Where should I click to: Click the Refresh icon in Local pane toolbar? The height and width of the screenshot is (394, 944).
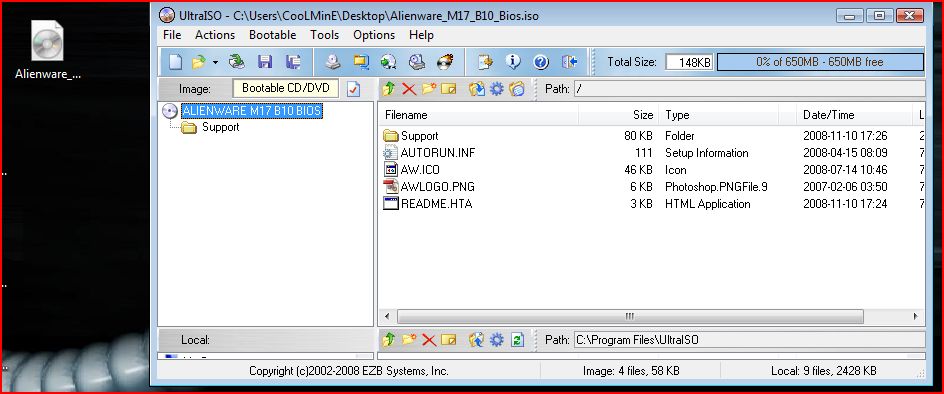517,340
